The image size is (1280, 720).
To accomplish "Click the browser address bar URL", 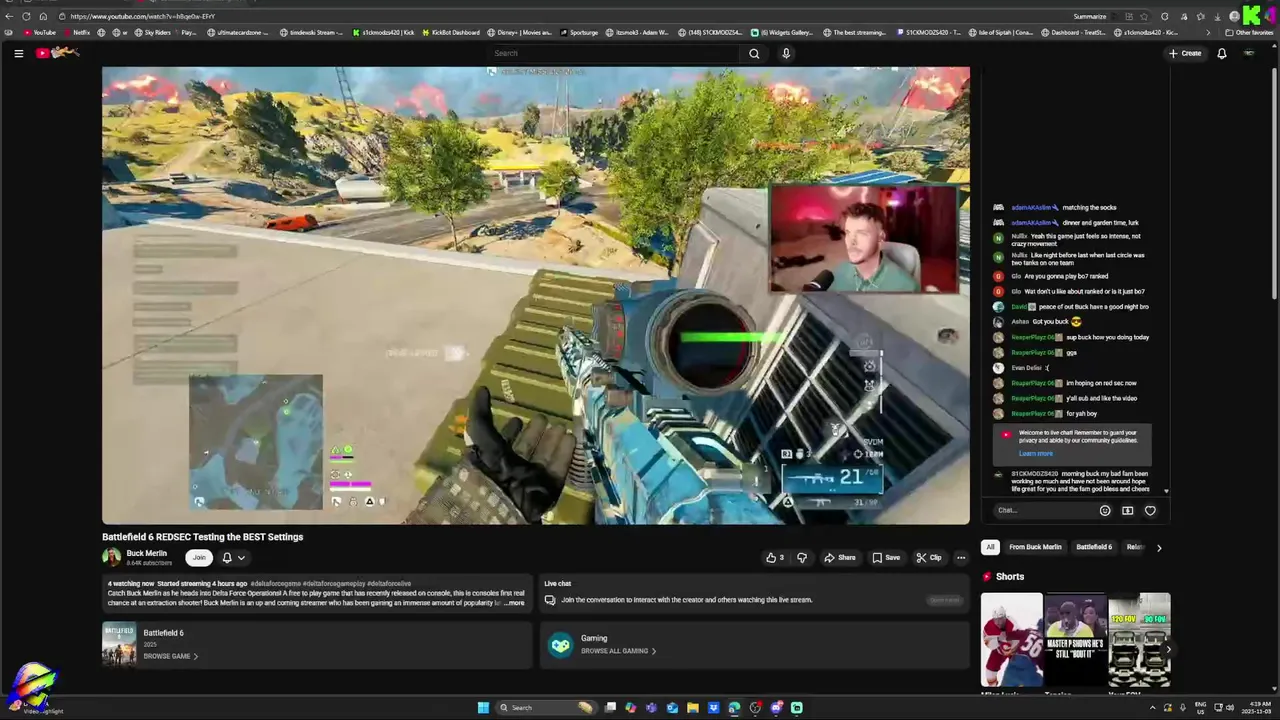I will point(142,16).
